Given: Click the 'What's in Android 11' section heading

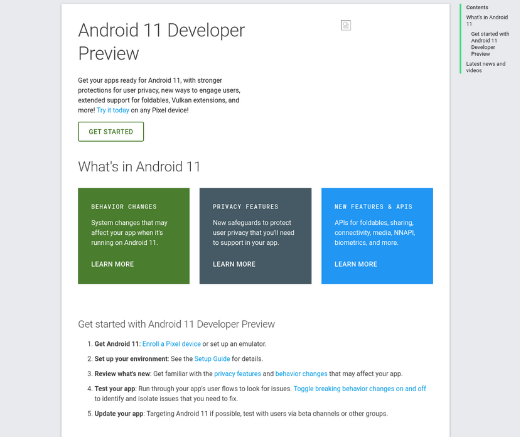Looking at the screenshot, I should pos(139,167).
